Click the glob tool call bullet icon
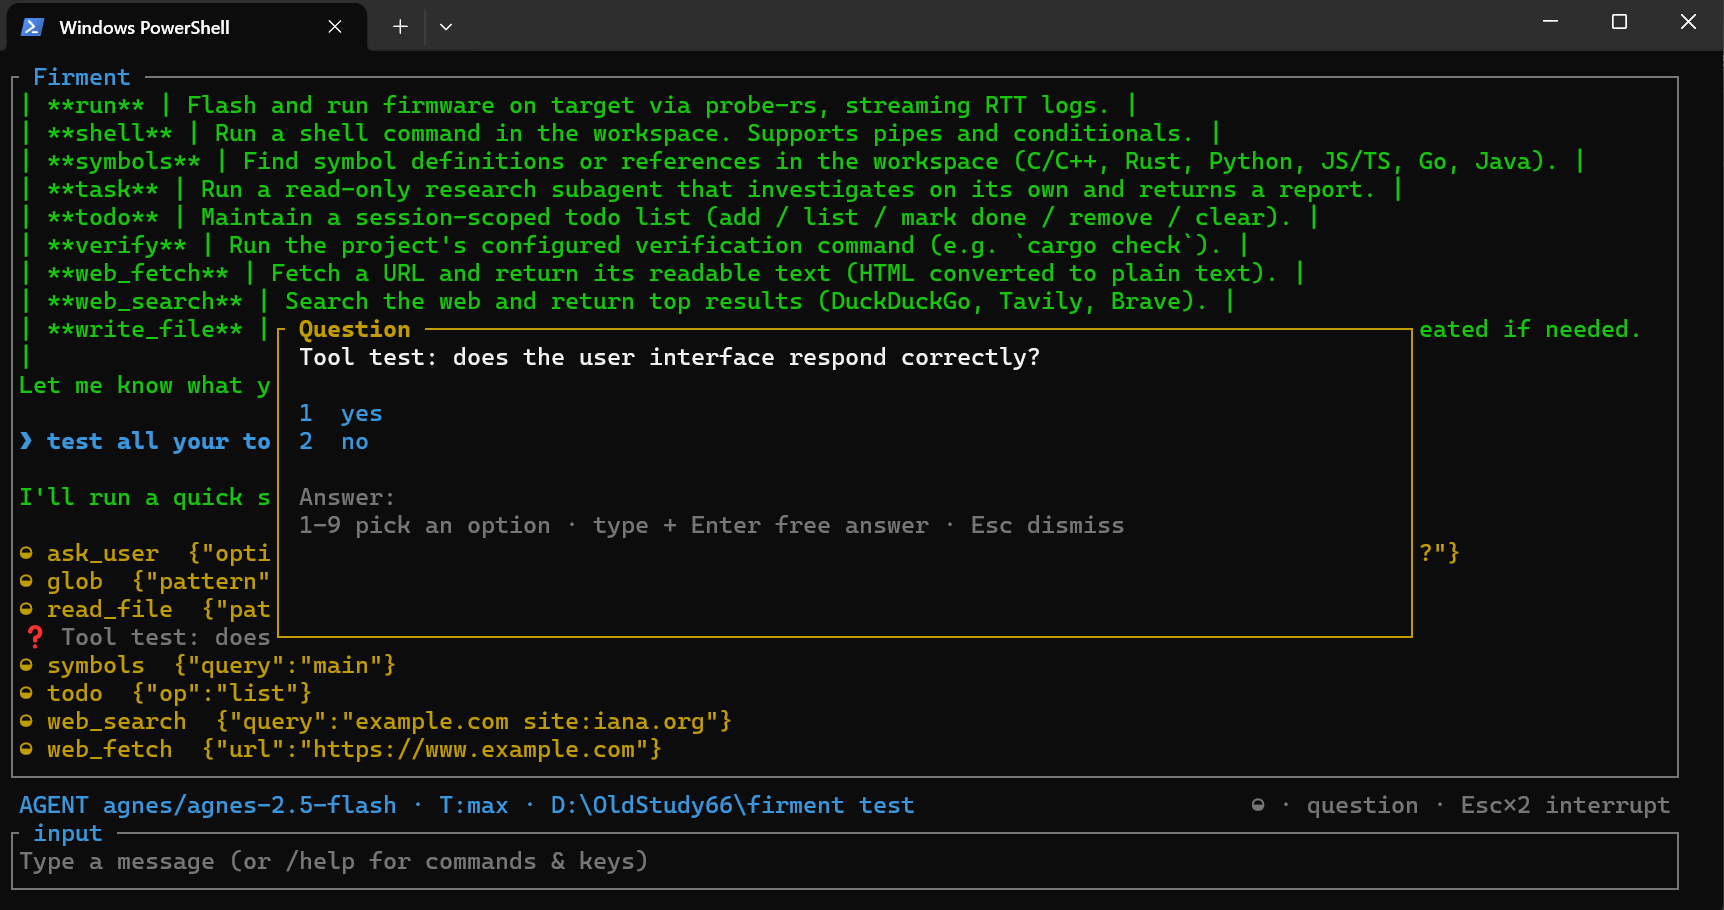The width and height of the screenshot is (1724, 910). (26, 581)
